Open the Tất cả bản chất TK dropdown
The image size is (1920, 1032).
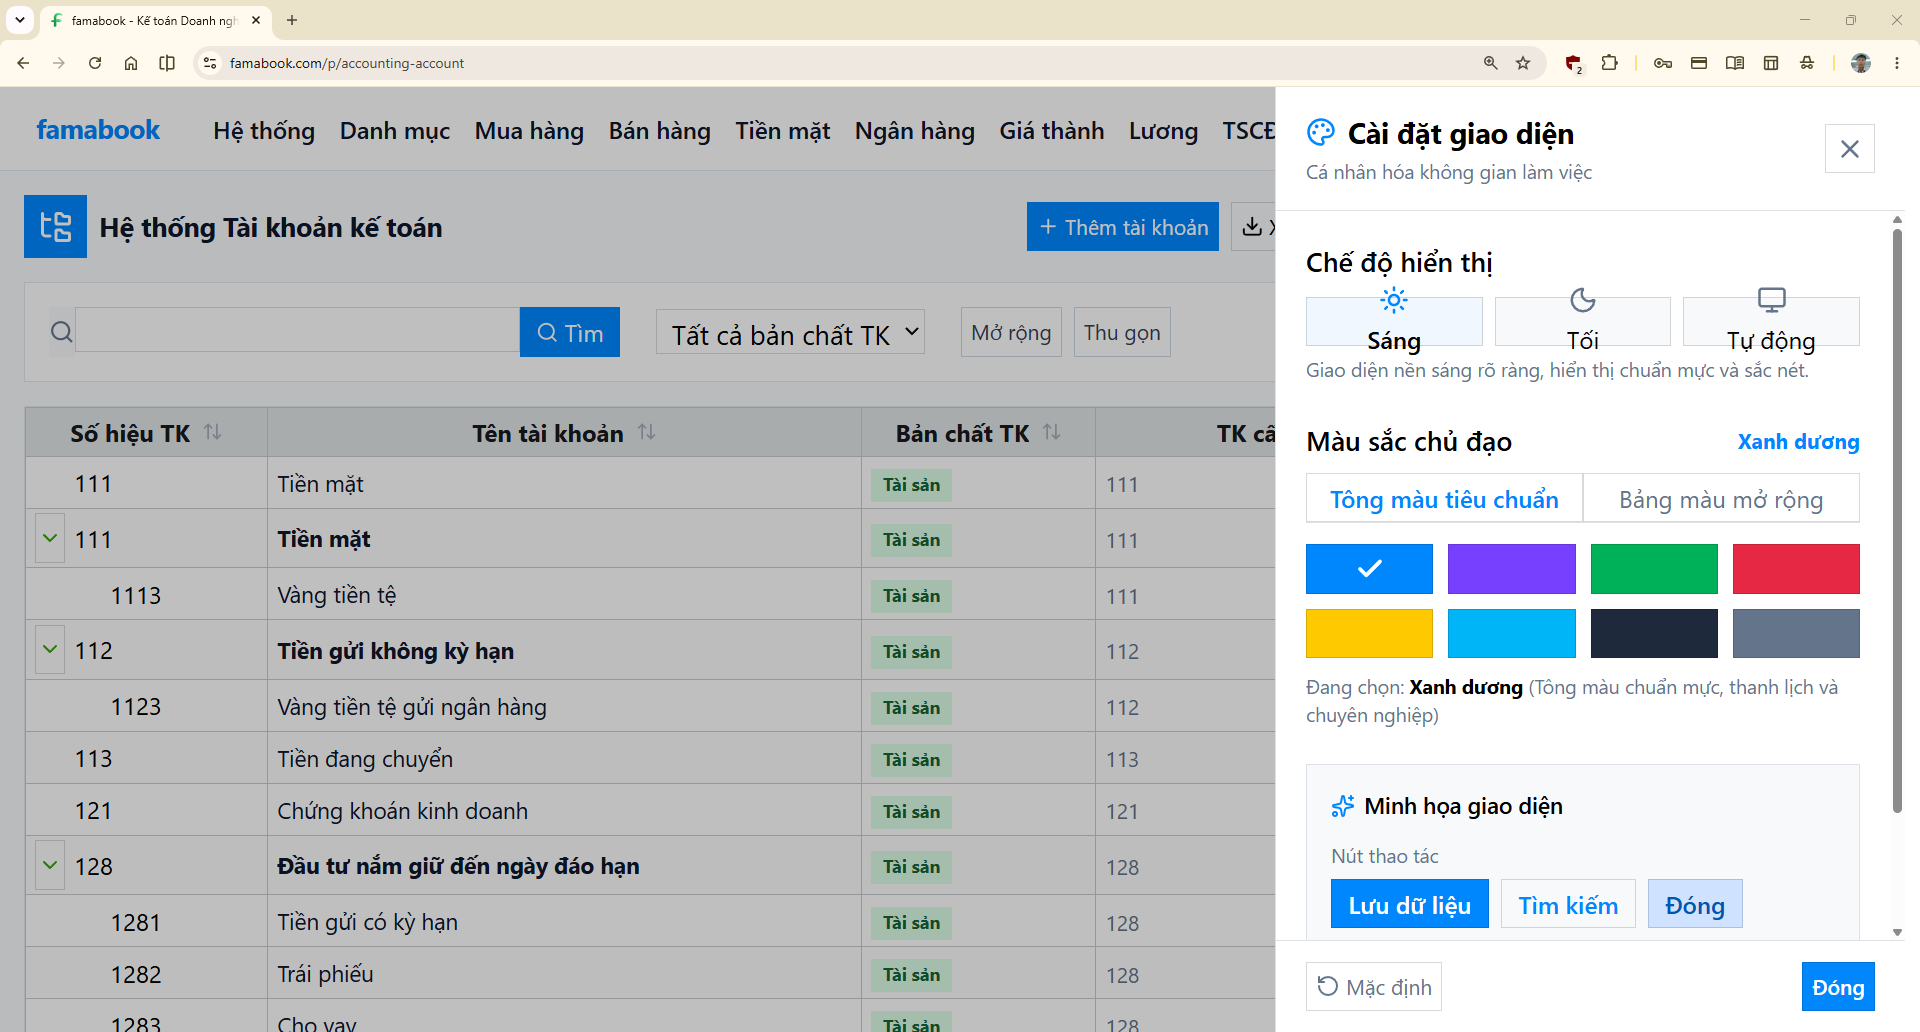point(790,333)
